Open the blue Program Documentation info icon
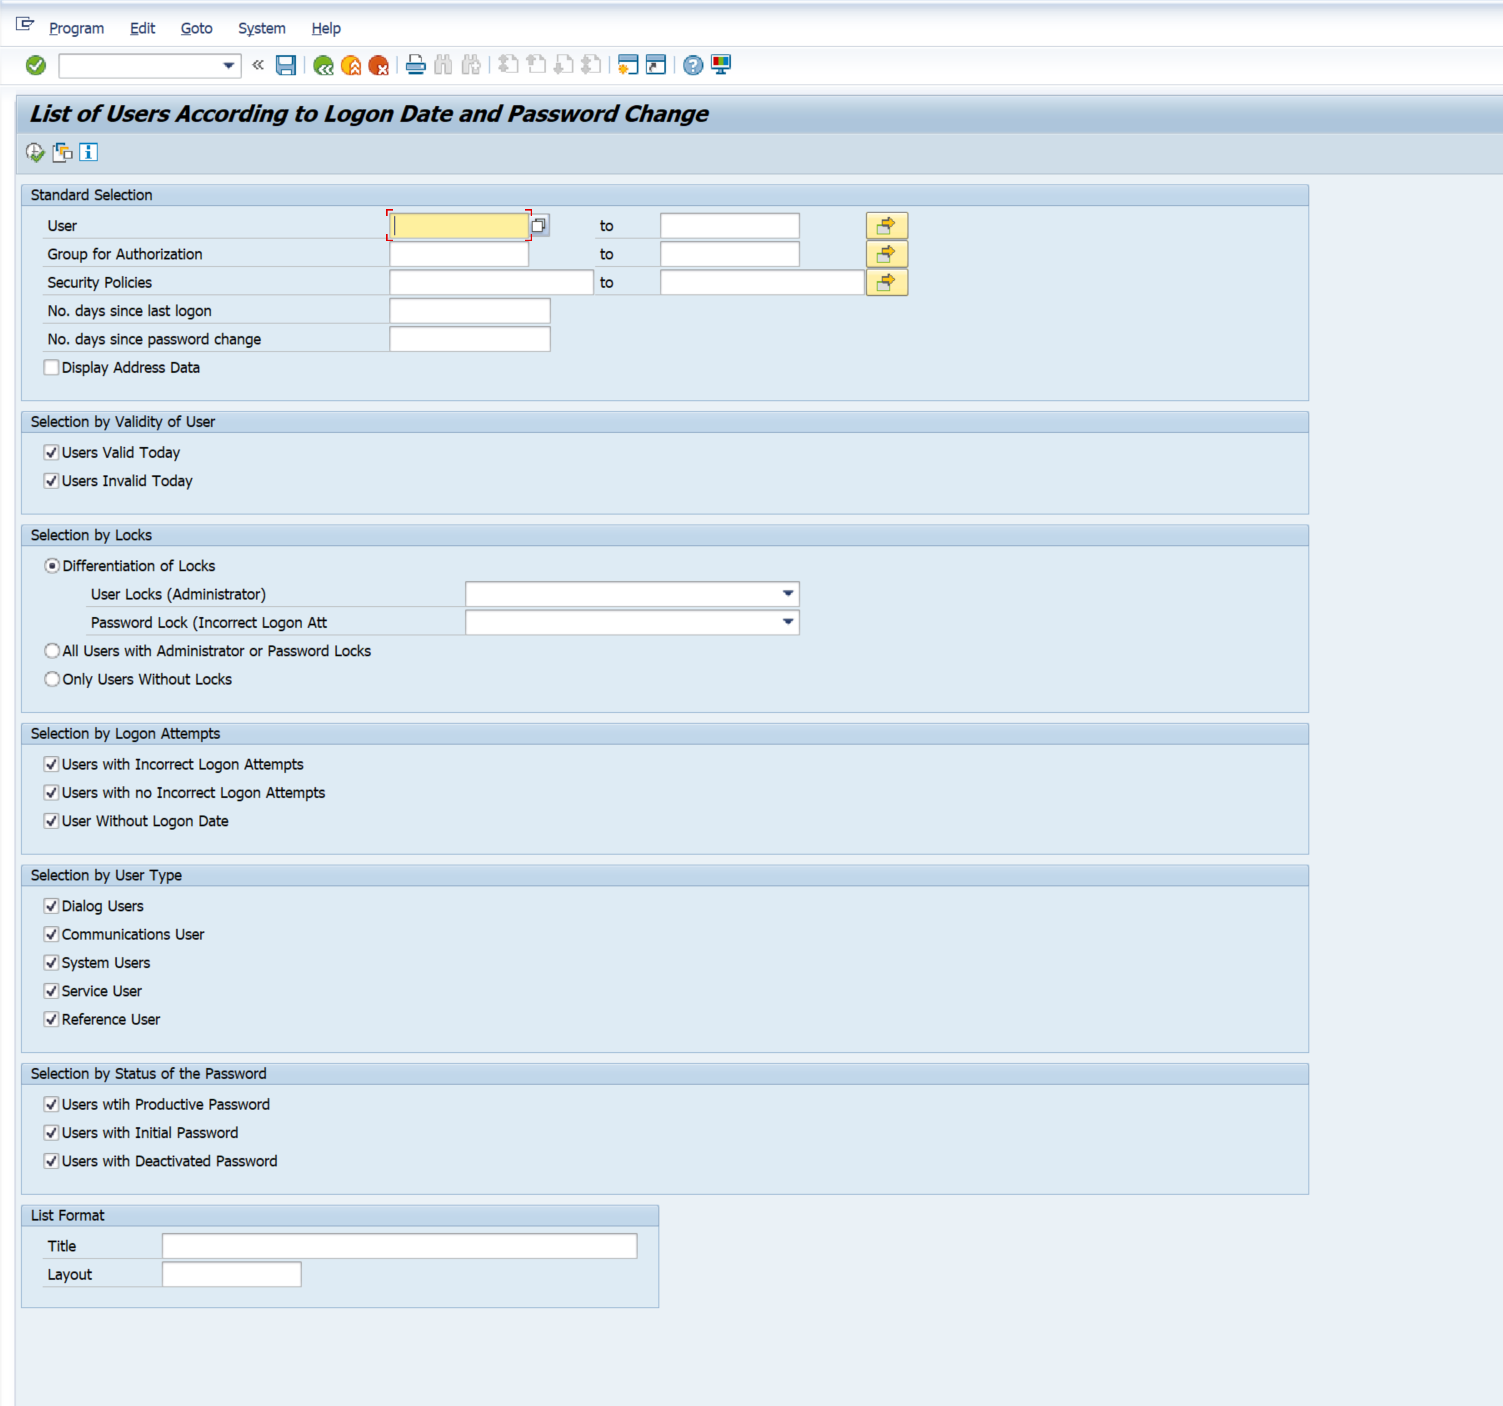 tap(89, 152)
